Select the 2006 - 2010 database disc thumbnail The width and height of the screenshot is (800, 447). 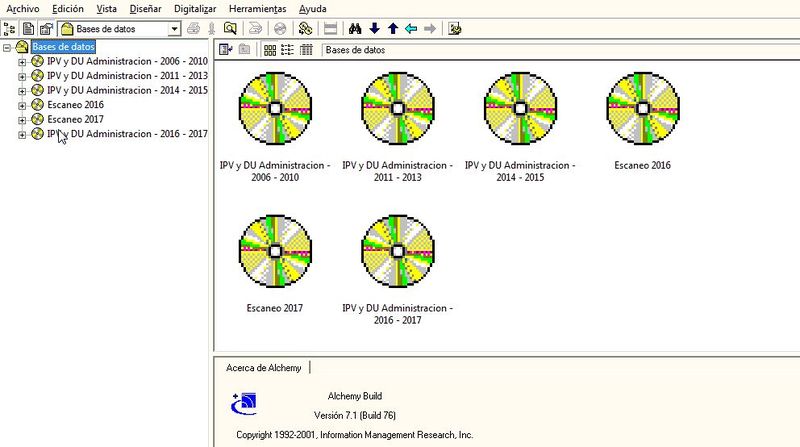click(x=275, y=108)
